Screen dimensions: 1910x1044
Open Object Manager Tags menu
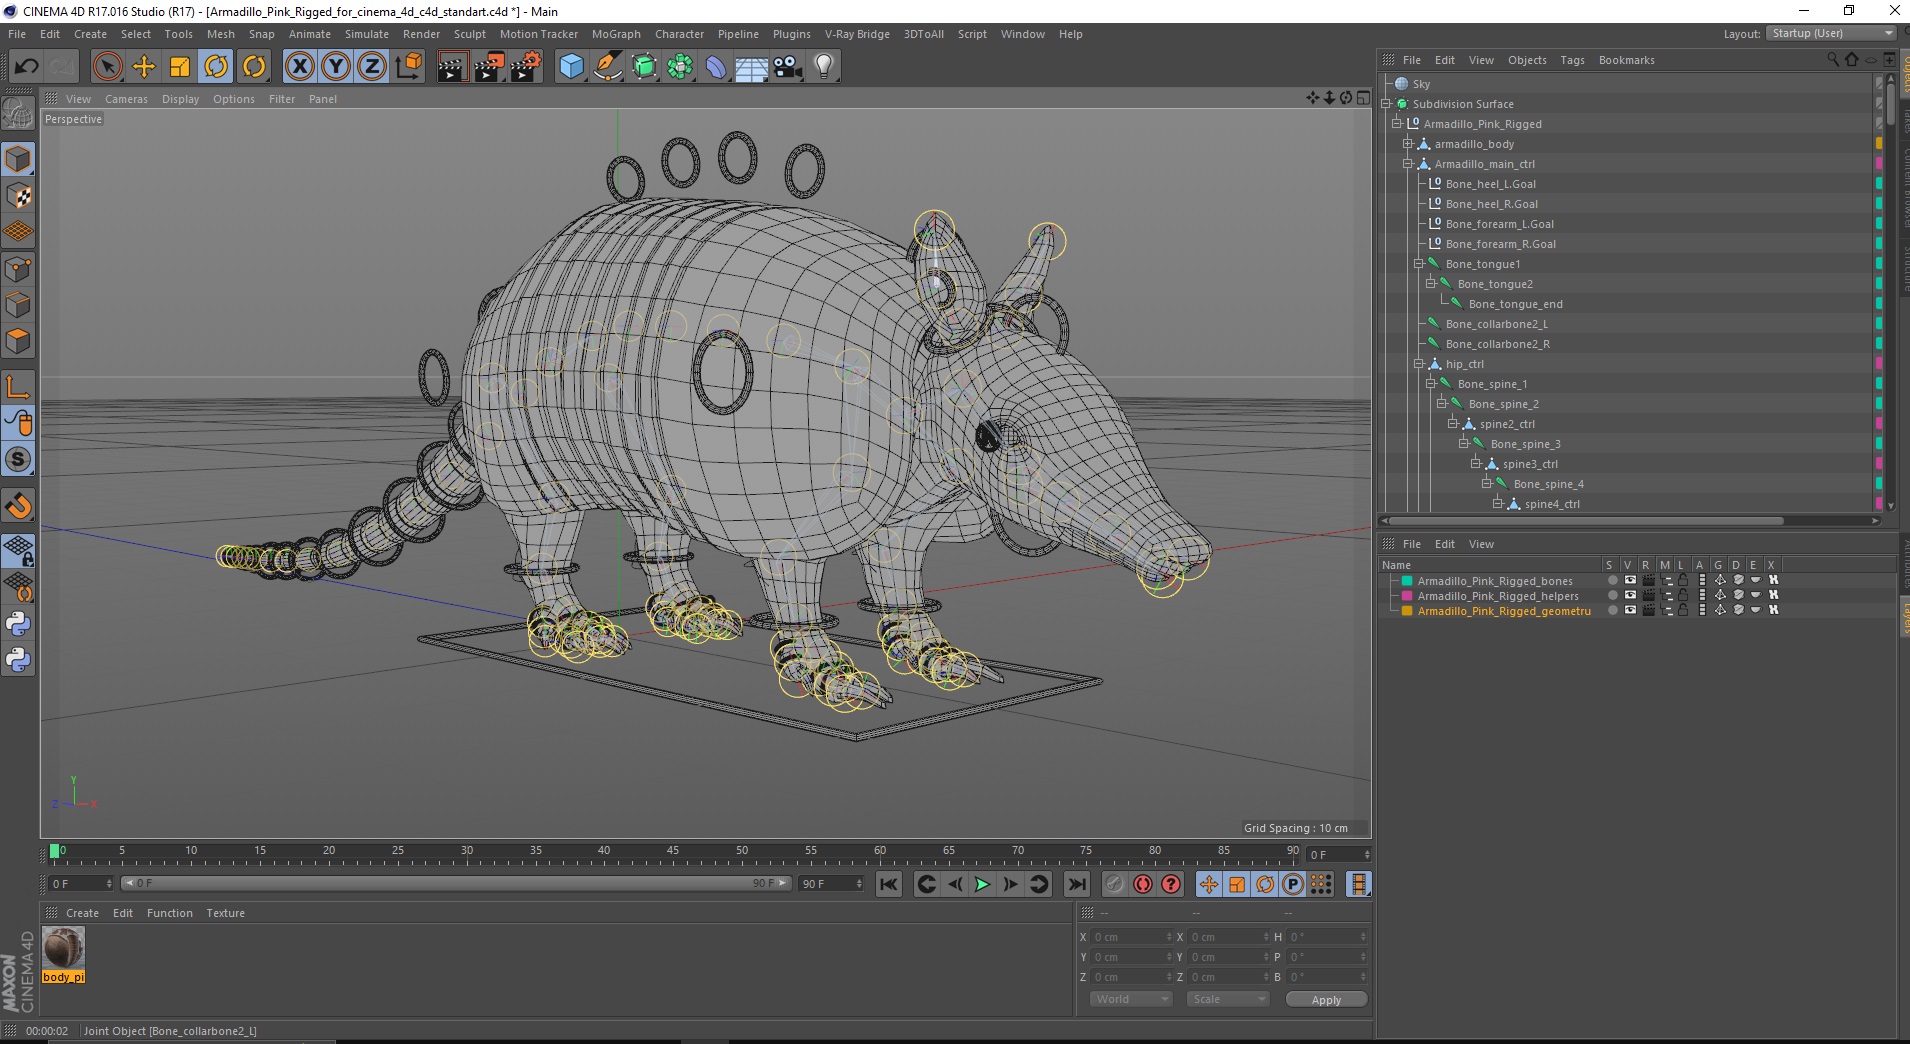coord(1572,60)
